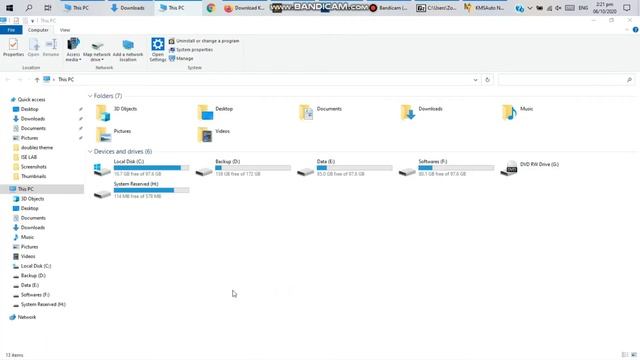Open Music in the navigation tree
Image resolution: width=640 pixels, height=360 pixels.
pyautogui.click(x=27, y=237)
